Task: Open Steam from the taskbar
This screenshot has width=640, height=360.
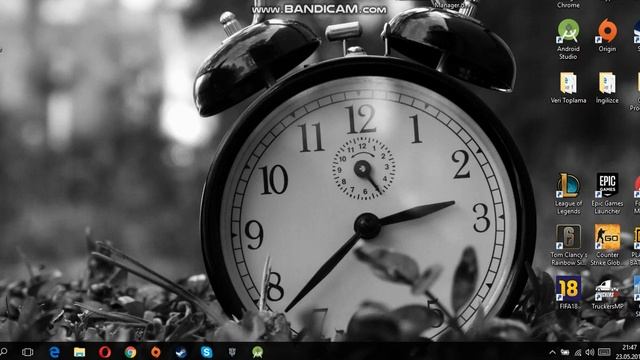Action: pos(181,352)
